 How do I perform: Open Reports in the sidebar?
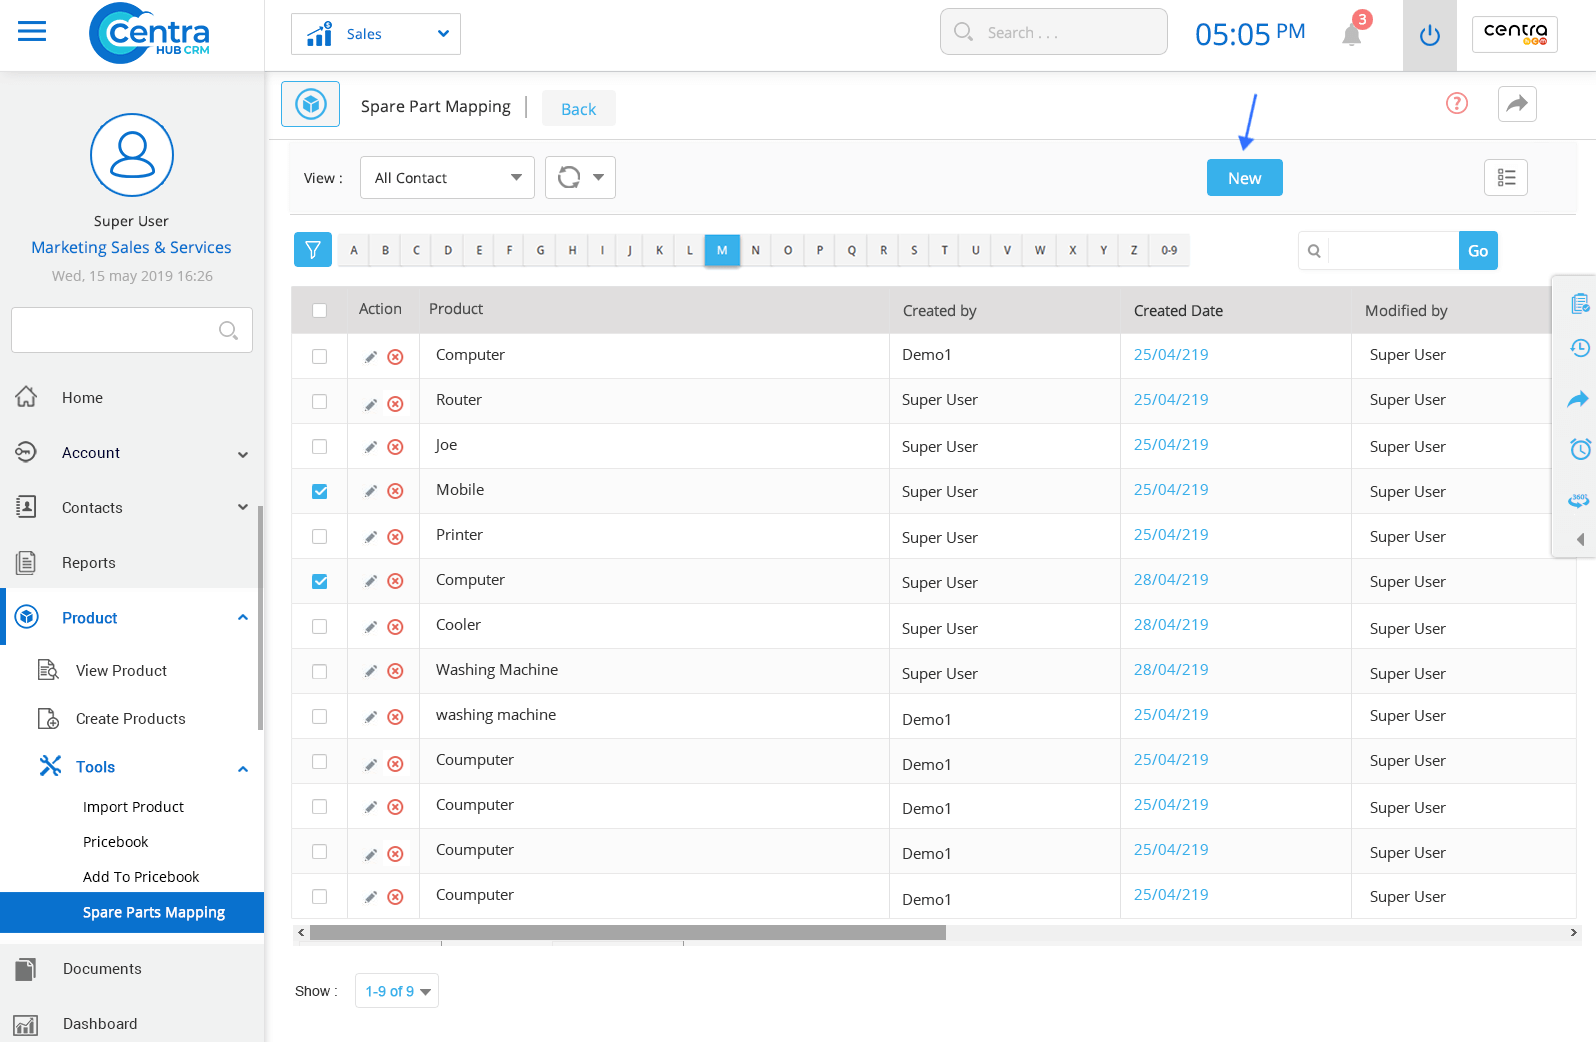[x=89, y=563]
